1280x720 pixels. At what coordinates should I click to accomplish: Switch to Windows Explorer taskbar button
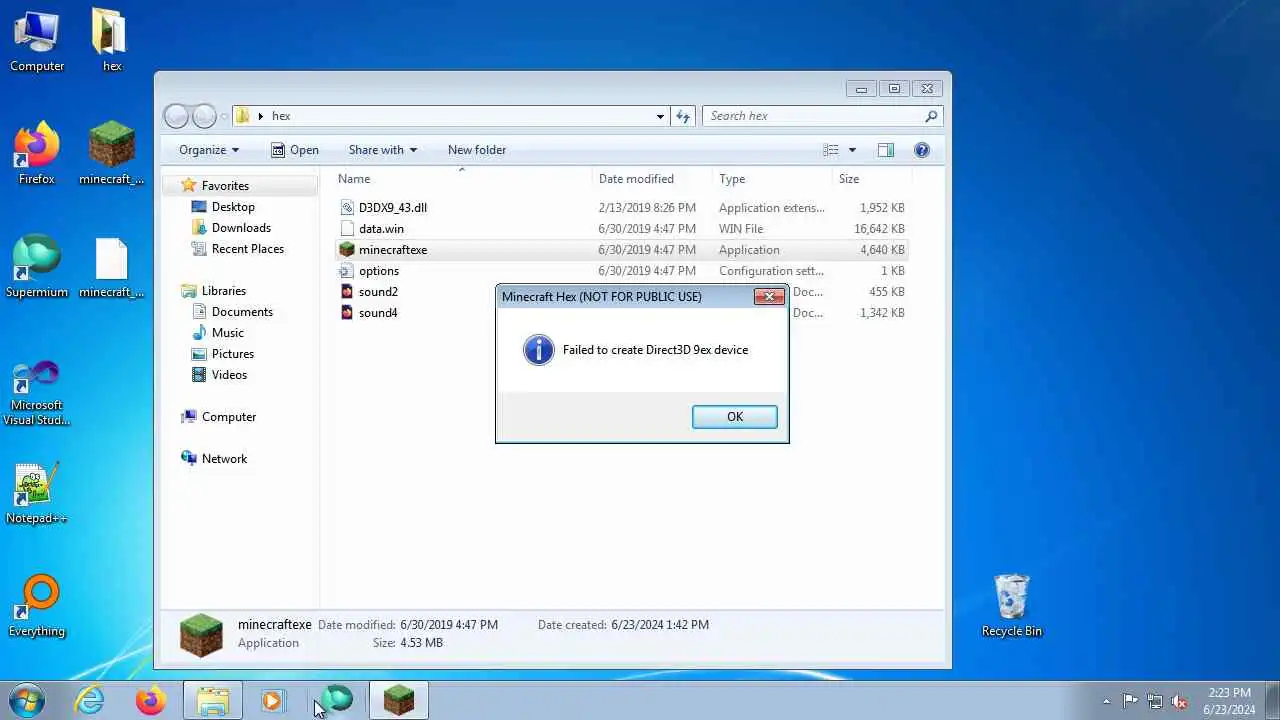pyautogui.click(x=212, y=700)
